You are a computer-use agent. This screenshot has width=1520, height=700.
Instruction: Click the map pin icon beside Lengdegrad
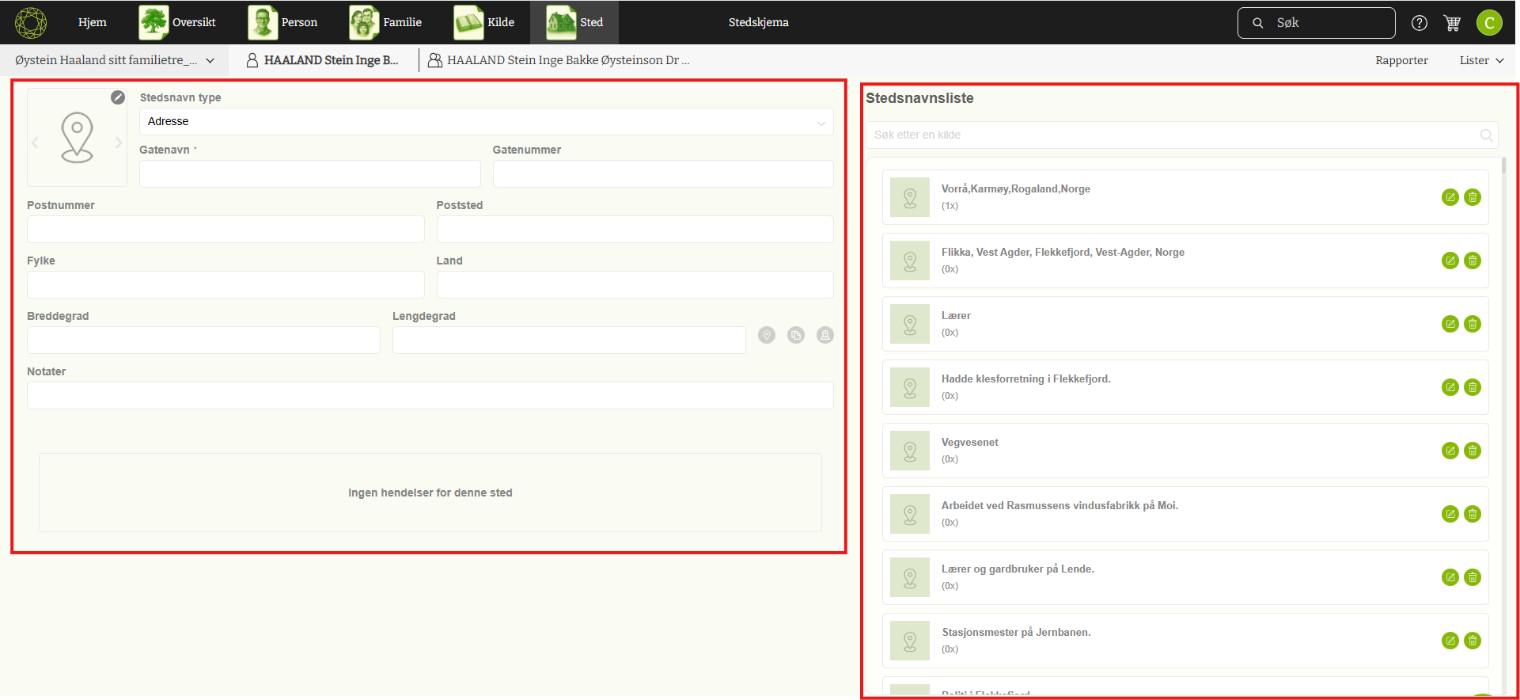[767, 335]
